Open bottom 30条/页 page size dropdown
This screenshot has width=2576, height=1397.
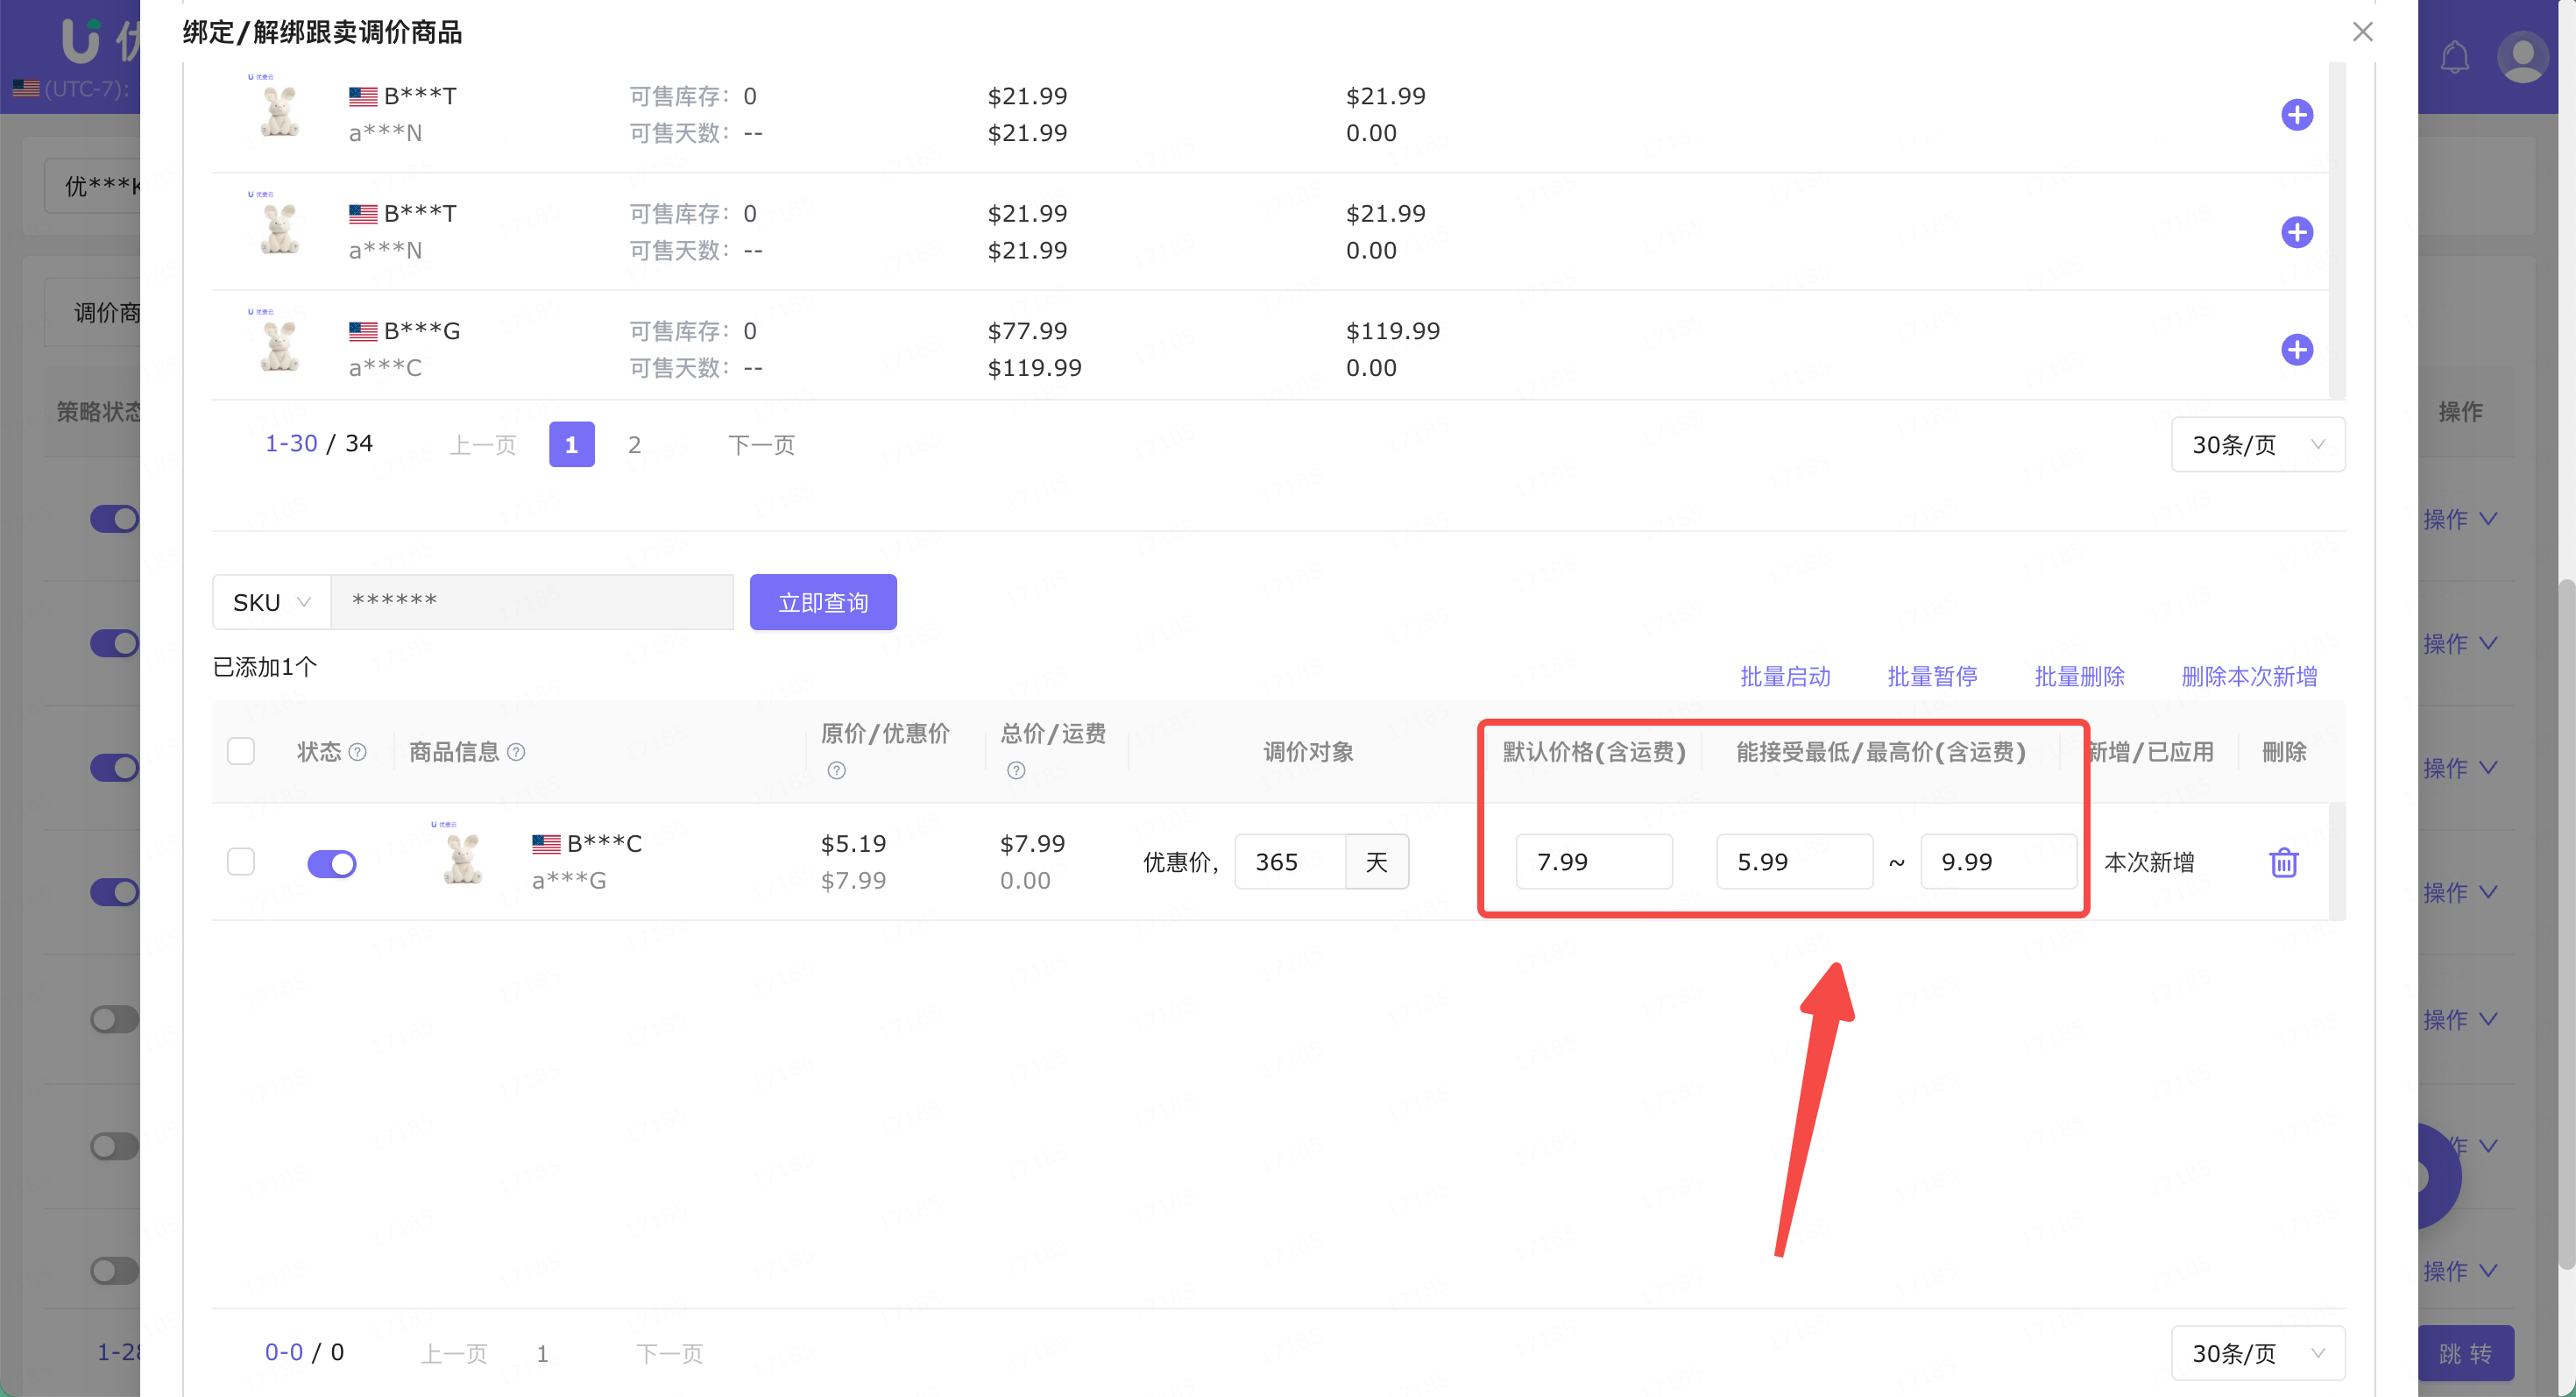coord(2257,1353)
